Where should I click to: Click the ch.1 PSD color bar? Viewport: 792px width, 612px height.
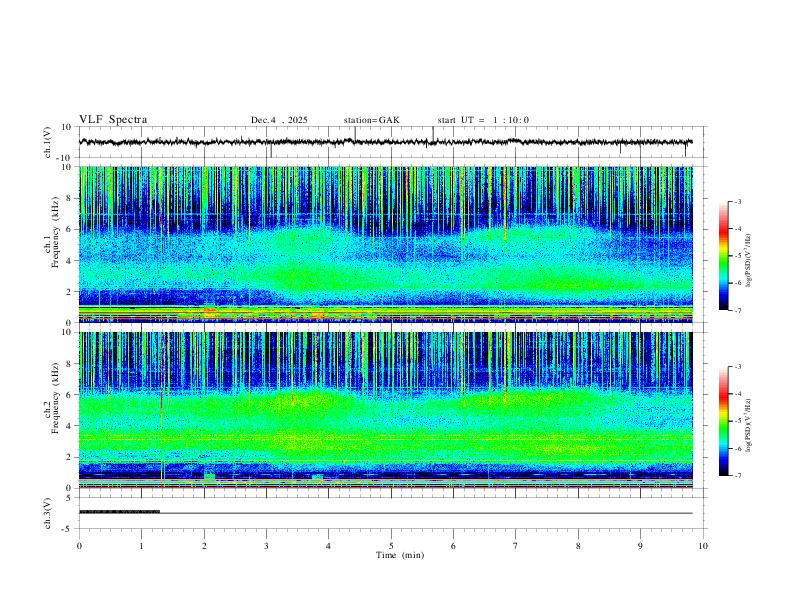[x=723, y=256]
